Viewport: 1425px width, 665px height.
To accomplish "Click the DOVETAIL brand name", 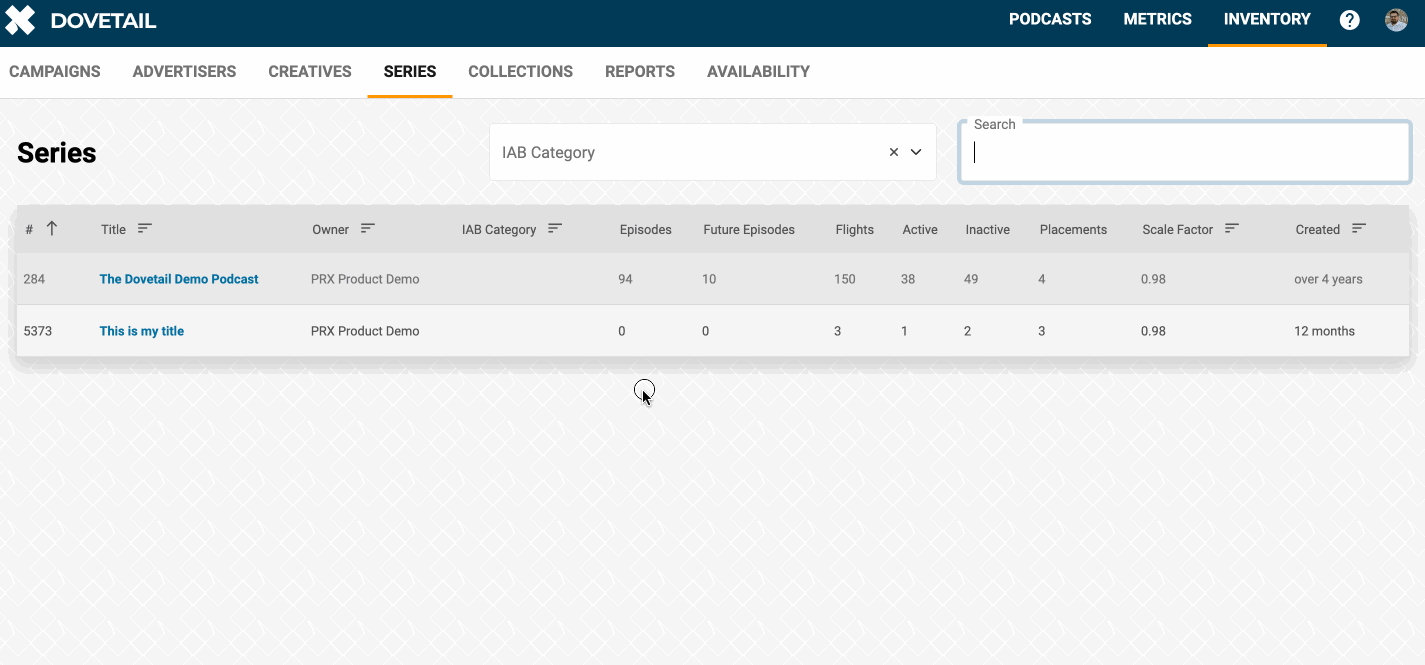I will pyautogui.click(x=103, y=21).
